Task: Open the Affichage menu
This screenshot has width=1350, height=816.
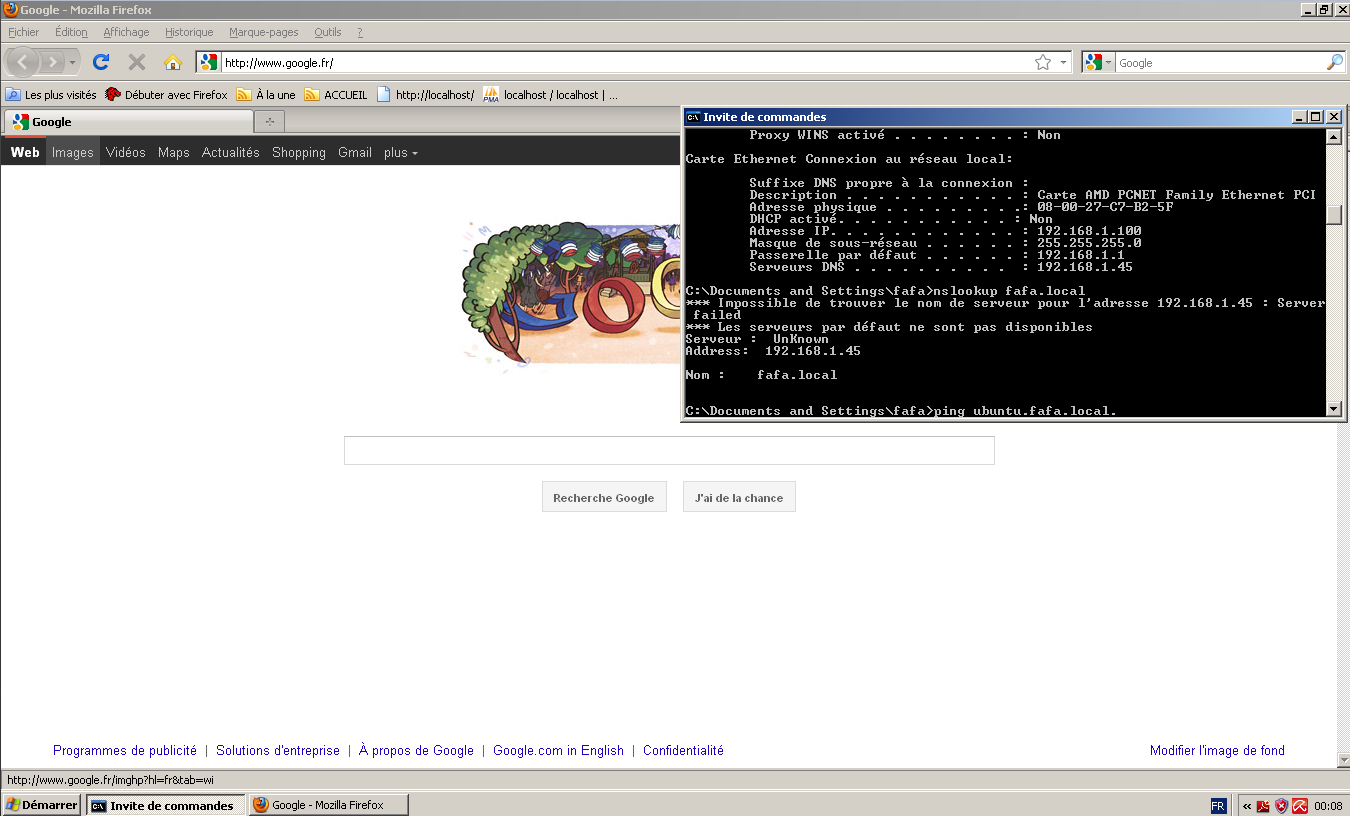Action: point(126,32)
